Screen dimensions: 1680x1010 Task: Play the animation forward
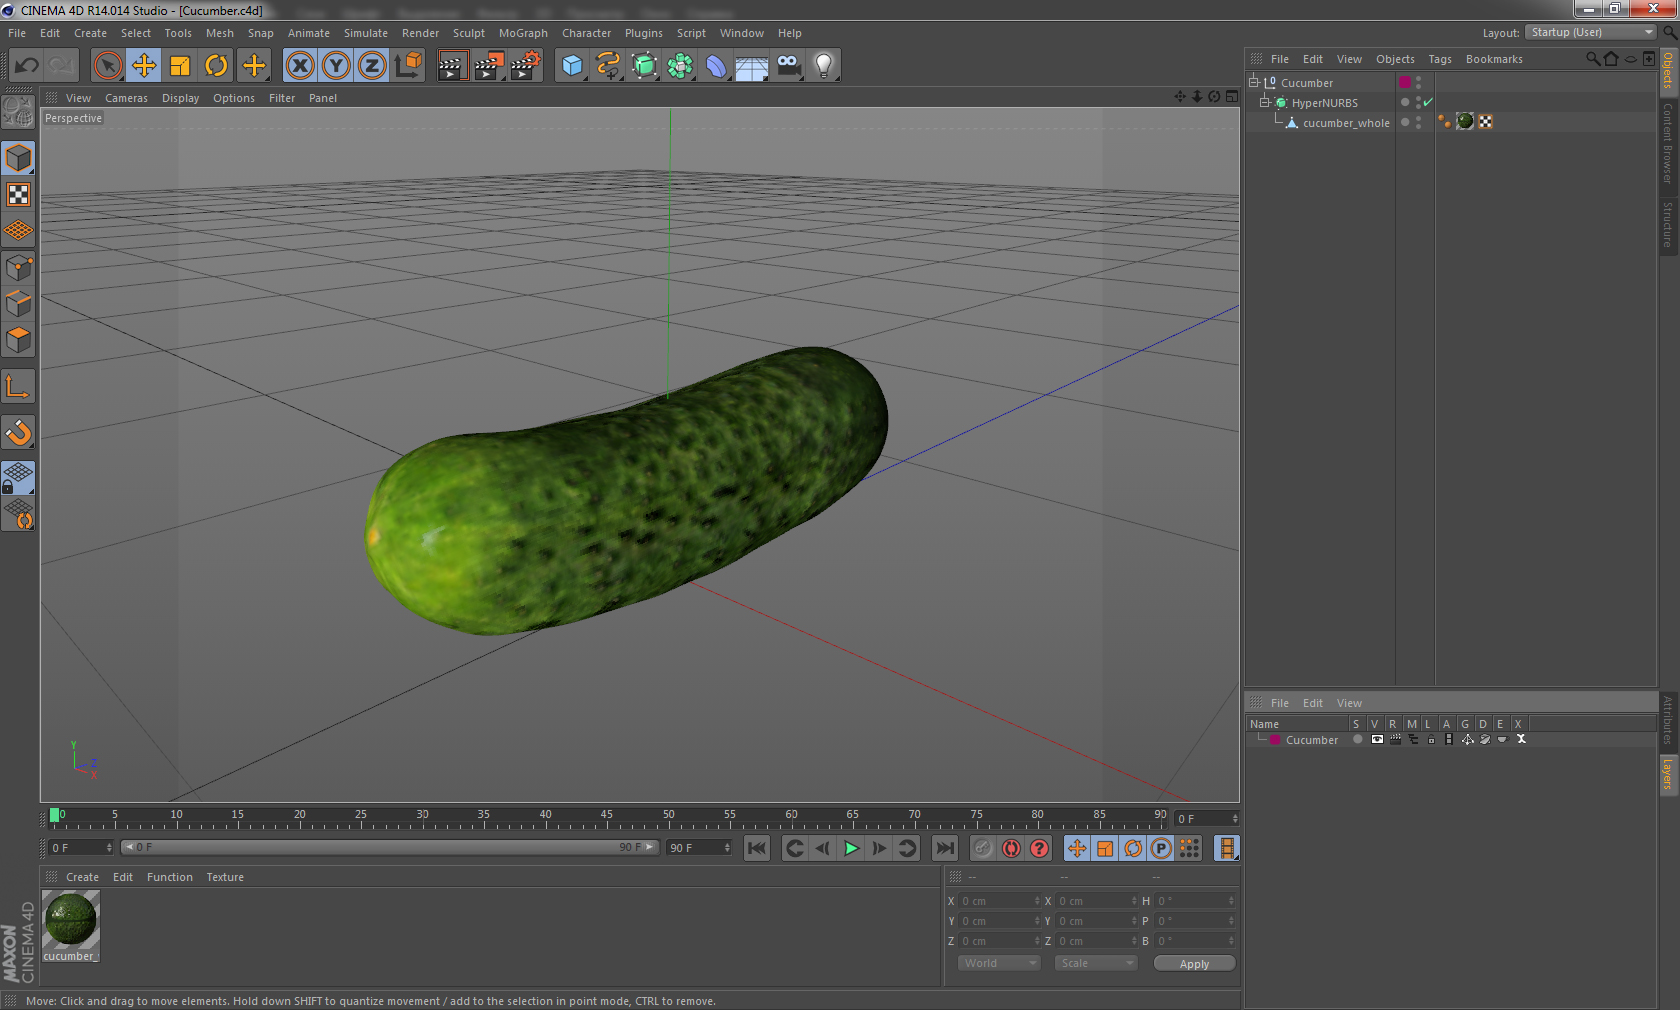pyautogui.click(x=851, y=848)
